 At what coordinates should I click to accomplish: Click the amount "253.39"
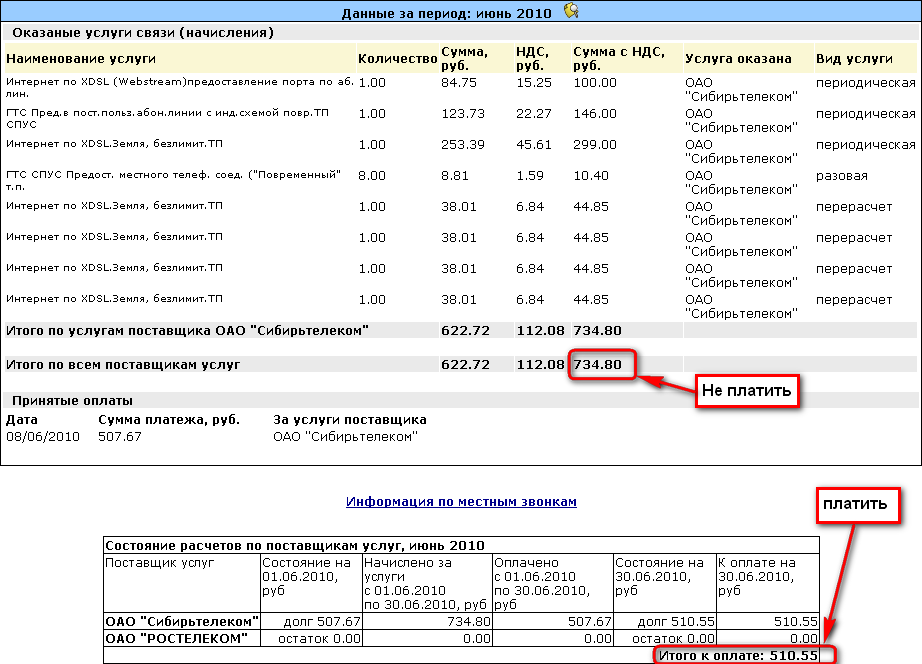[x=463, y=145]
